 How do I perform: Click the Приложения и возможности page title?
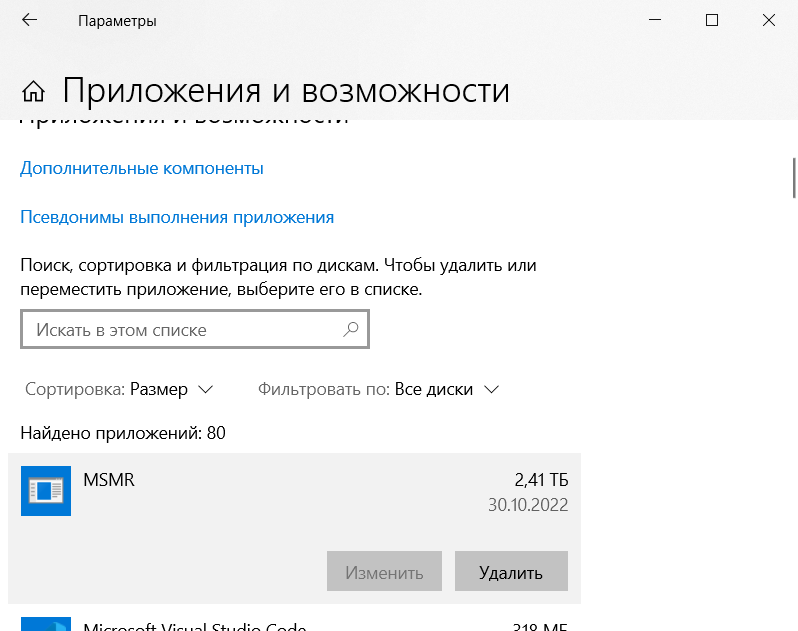click(x=286, y=92)
